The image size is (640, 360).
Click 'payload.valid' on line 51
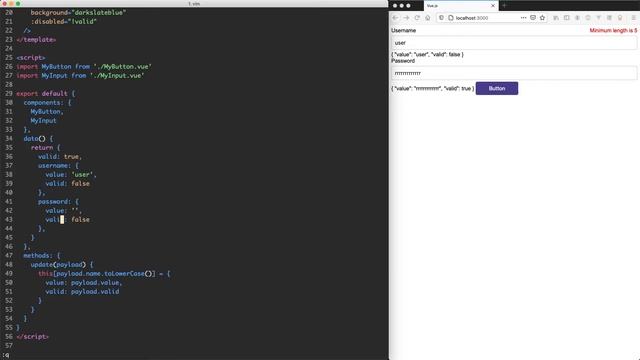pos(95,291)
